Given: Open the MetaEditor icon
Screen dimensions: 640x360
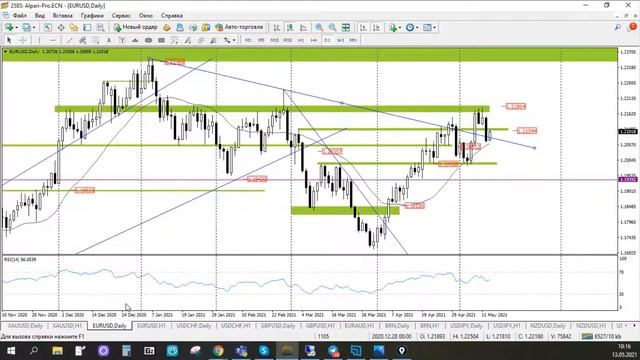Looking at the screenshot, I should [x=167, y=27].
